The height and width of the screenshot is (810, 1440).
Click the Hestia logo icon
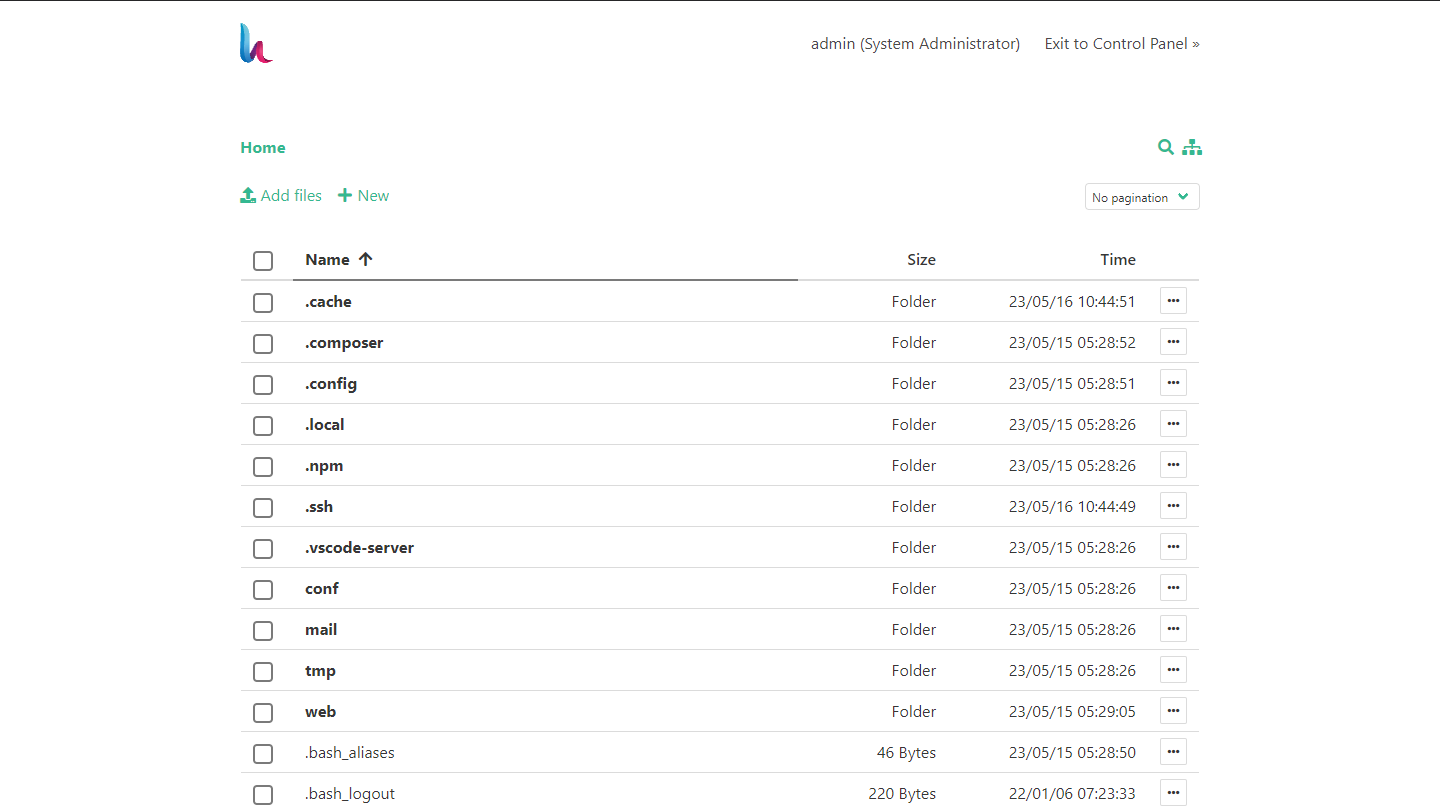coord(256,44)
